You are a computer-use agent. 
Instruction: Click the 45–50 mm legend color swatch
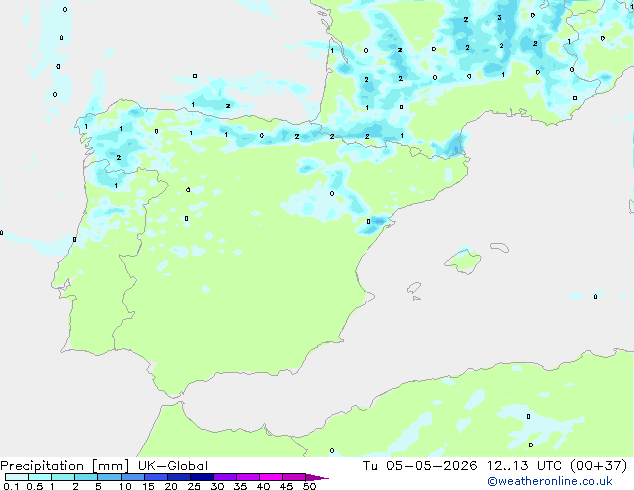294,477
